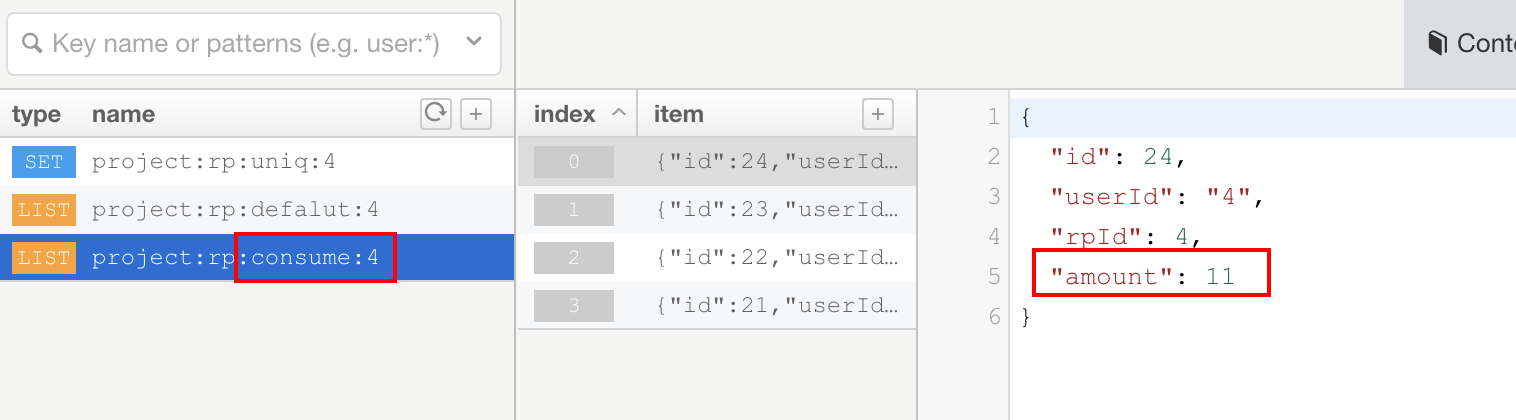Focus the key name search field
The width and height of the screenshot is (1516, 420).
click(245, 44)
